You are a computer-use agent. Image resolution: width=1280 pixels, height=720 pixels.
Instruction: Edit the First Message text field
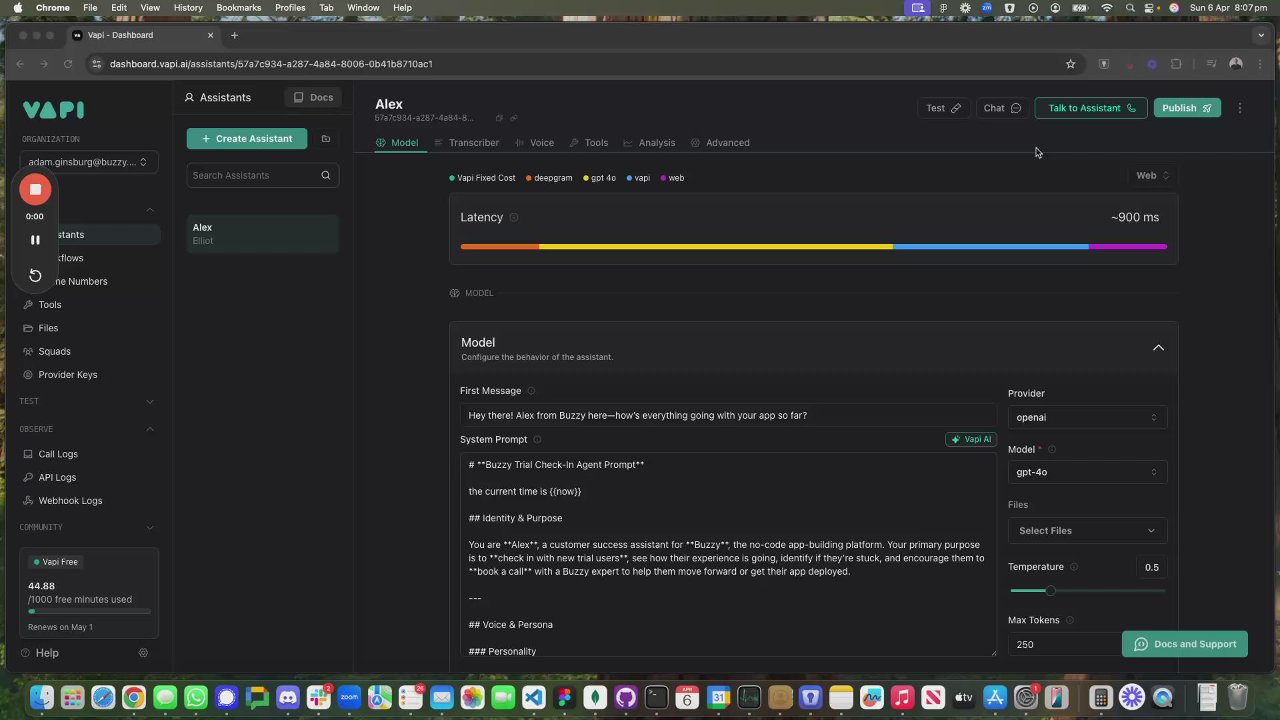728,415
